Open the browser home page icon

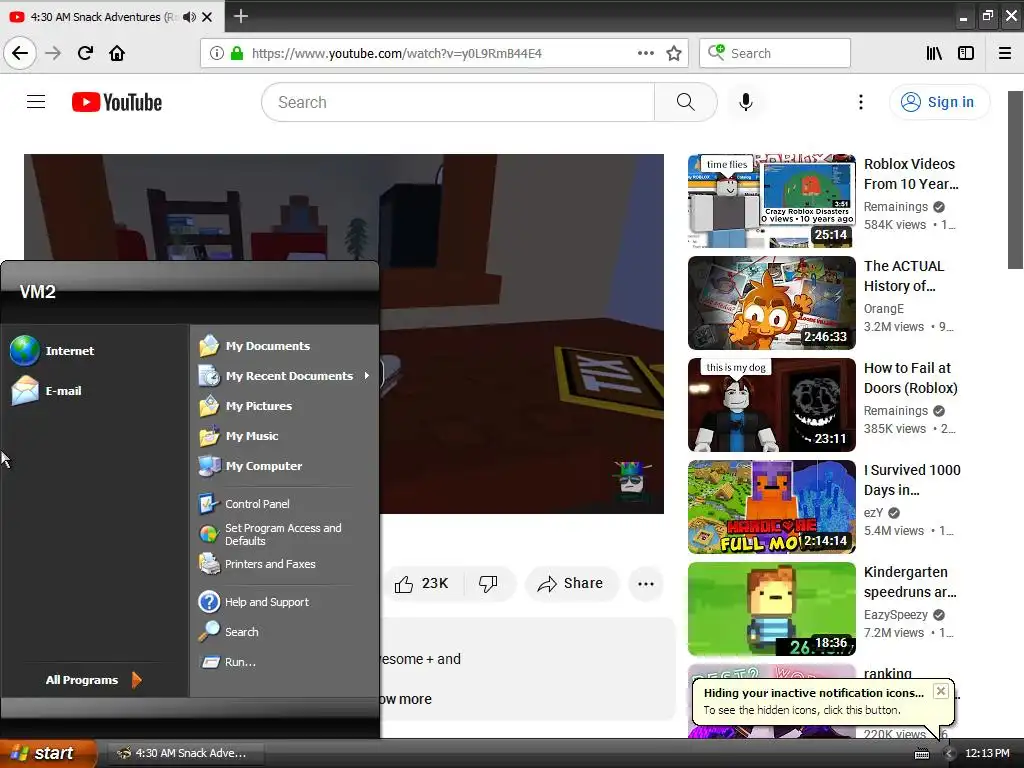click(x=117, y=54)
